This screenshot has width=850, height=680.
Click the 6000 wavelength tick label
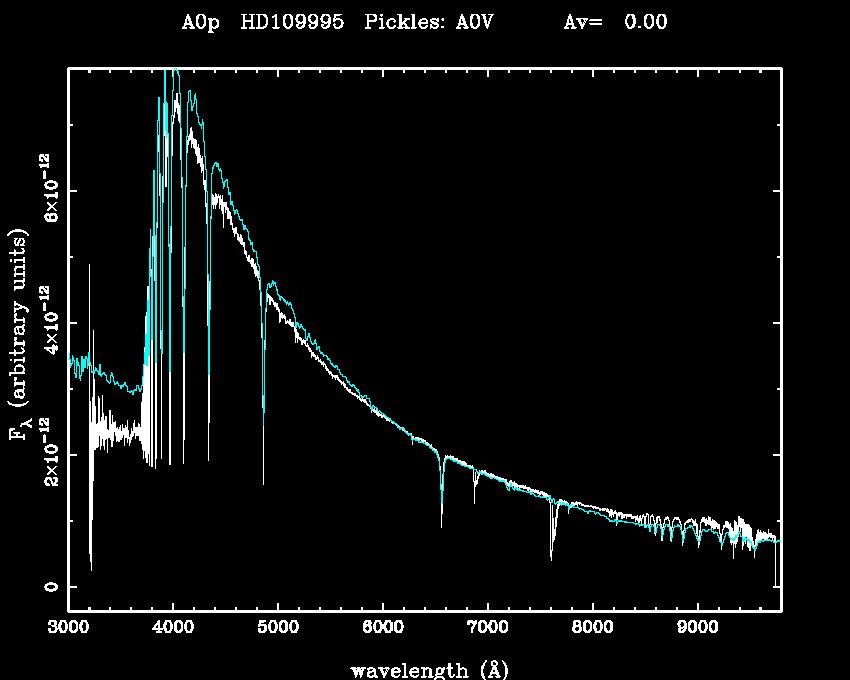pyautogui.click(x=383, y=628)
